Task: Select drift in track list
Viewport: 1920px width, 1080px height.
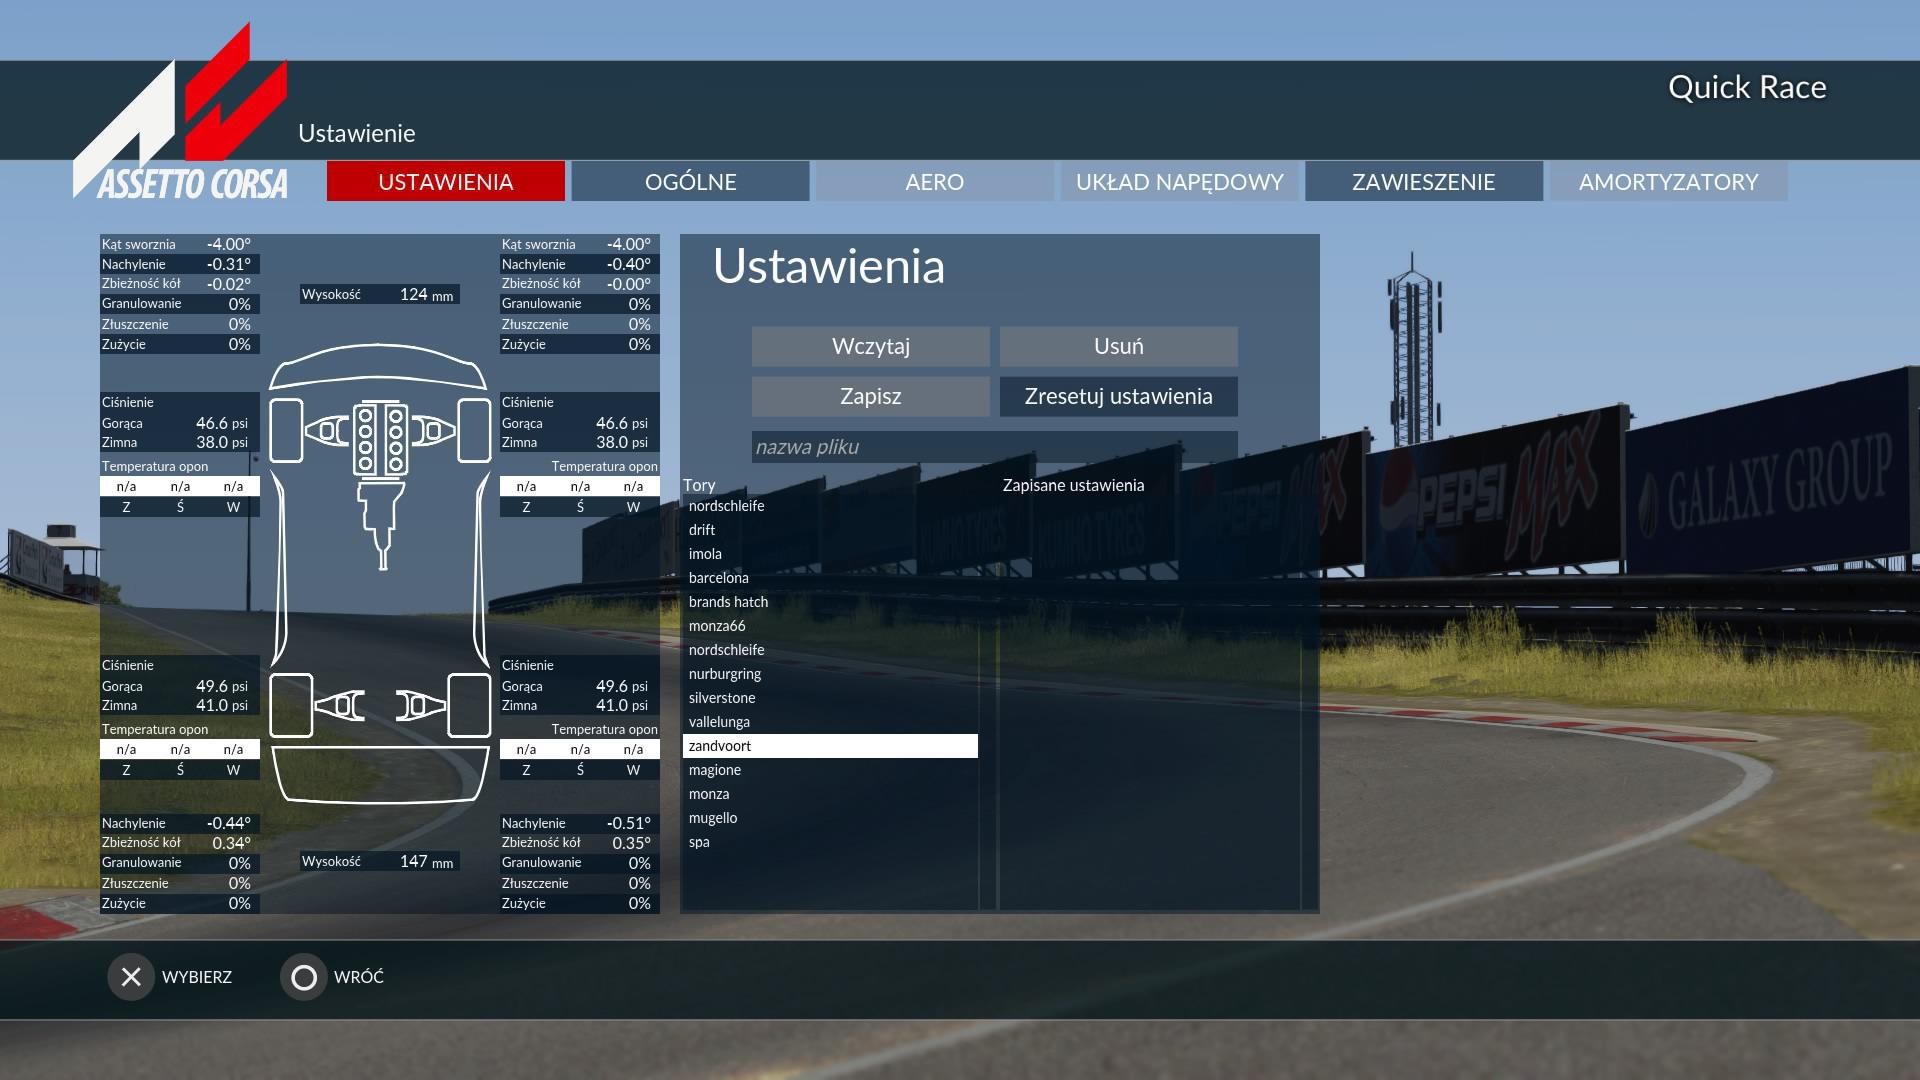Action: pyautogui.click(x=830, y=530)
